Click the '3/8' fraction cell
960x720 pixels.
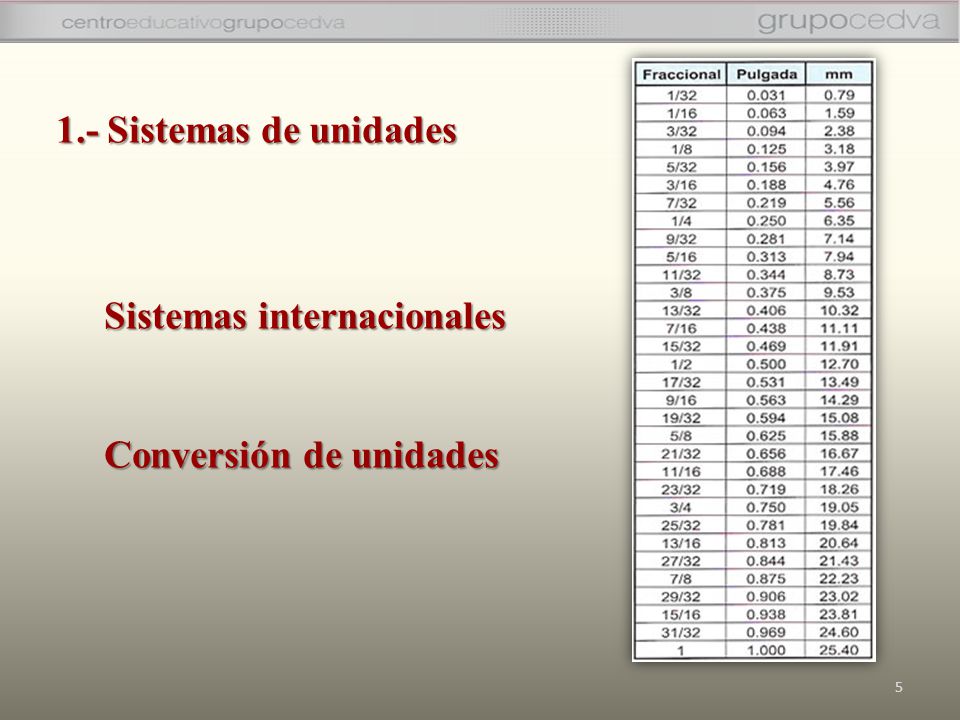point(681,293)
